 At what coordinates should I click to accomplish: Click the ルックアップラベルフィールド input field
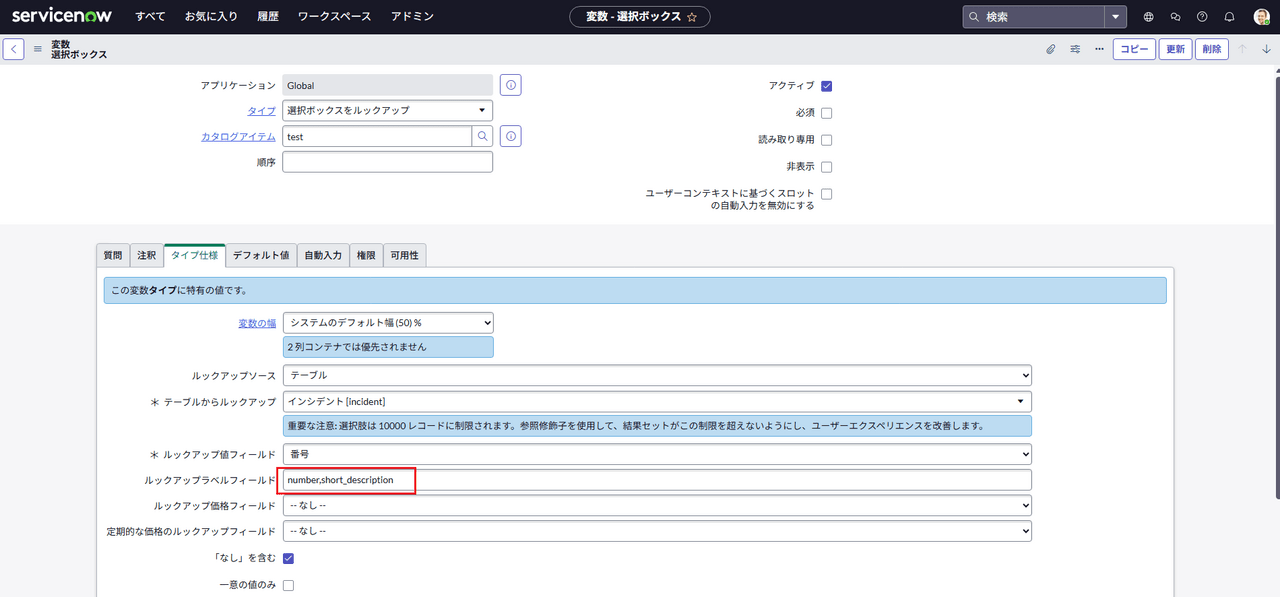(x=656, y=480)
